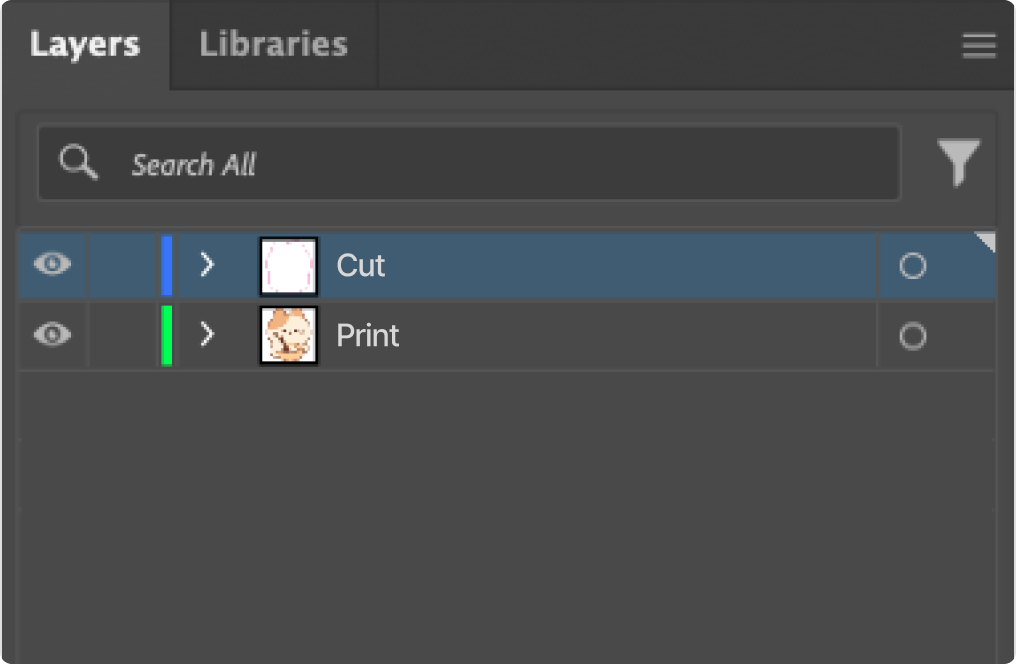The height and width of the screenshot is (664, 1016).
Task: Click the Cut layer target circle
Action: point(912,266)
